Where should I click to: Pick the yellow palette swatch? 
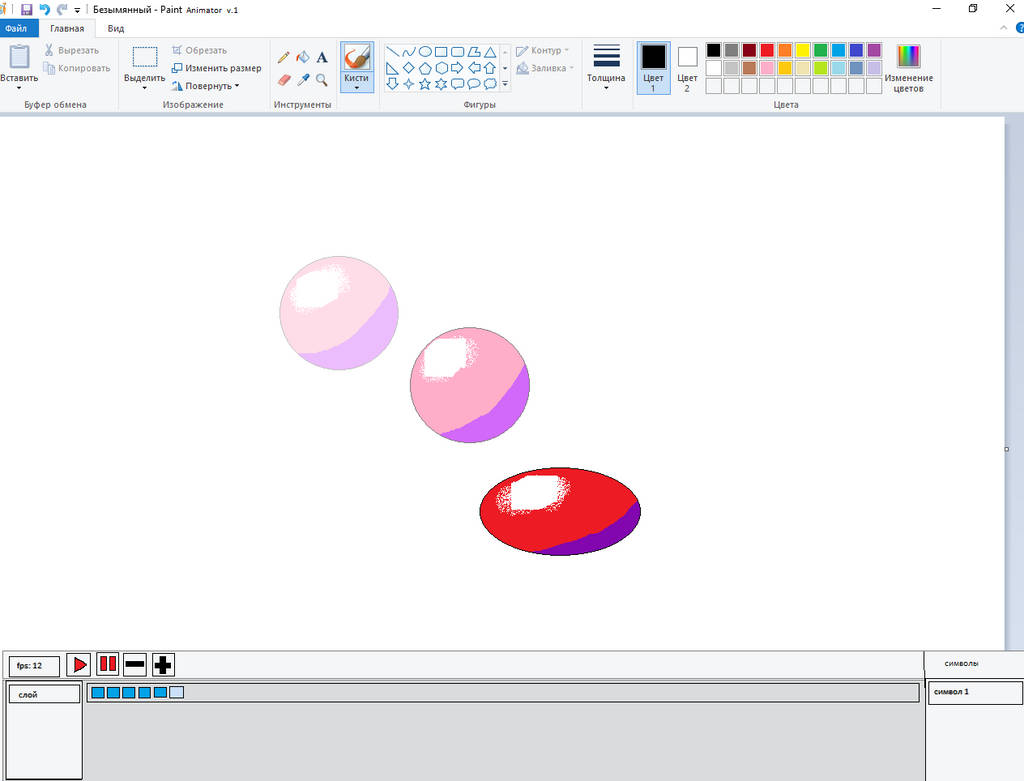click(x=803, y=50)
